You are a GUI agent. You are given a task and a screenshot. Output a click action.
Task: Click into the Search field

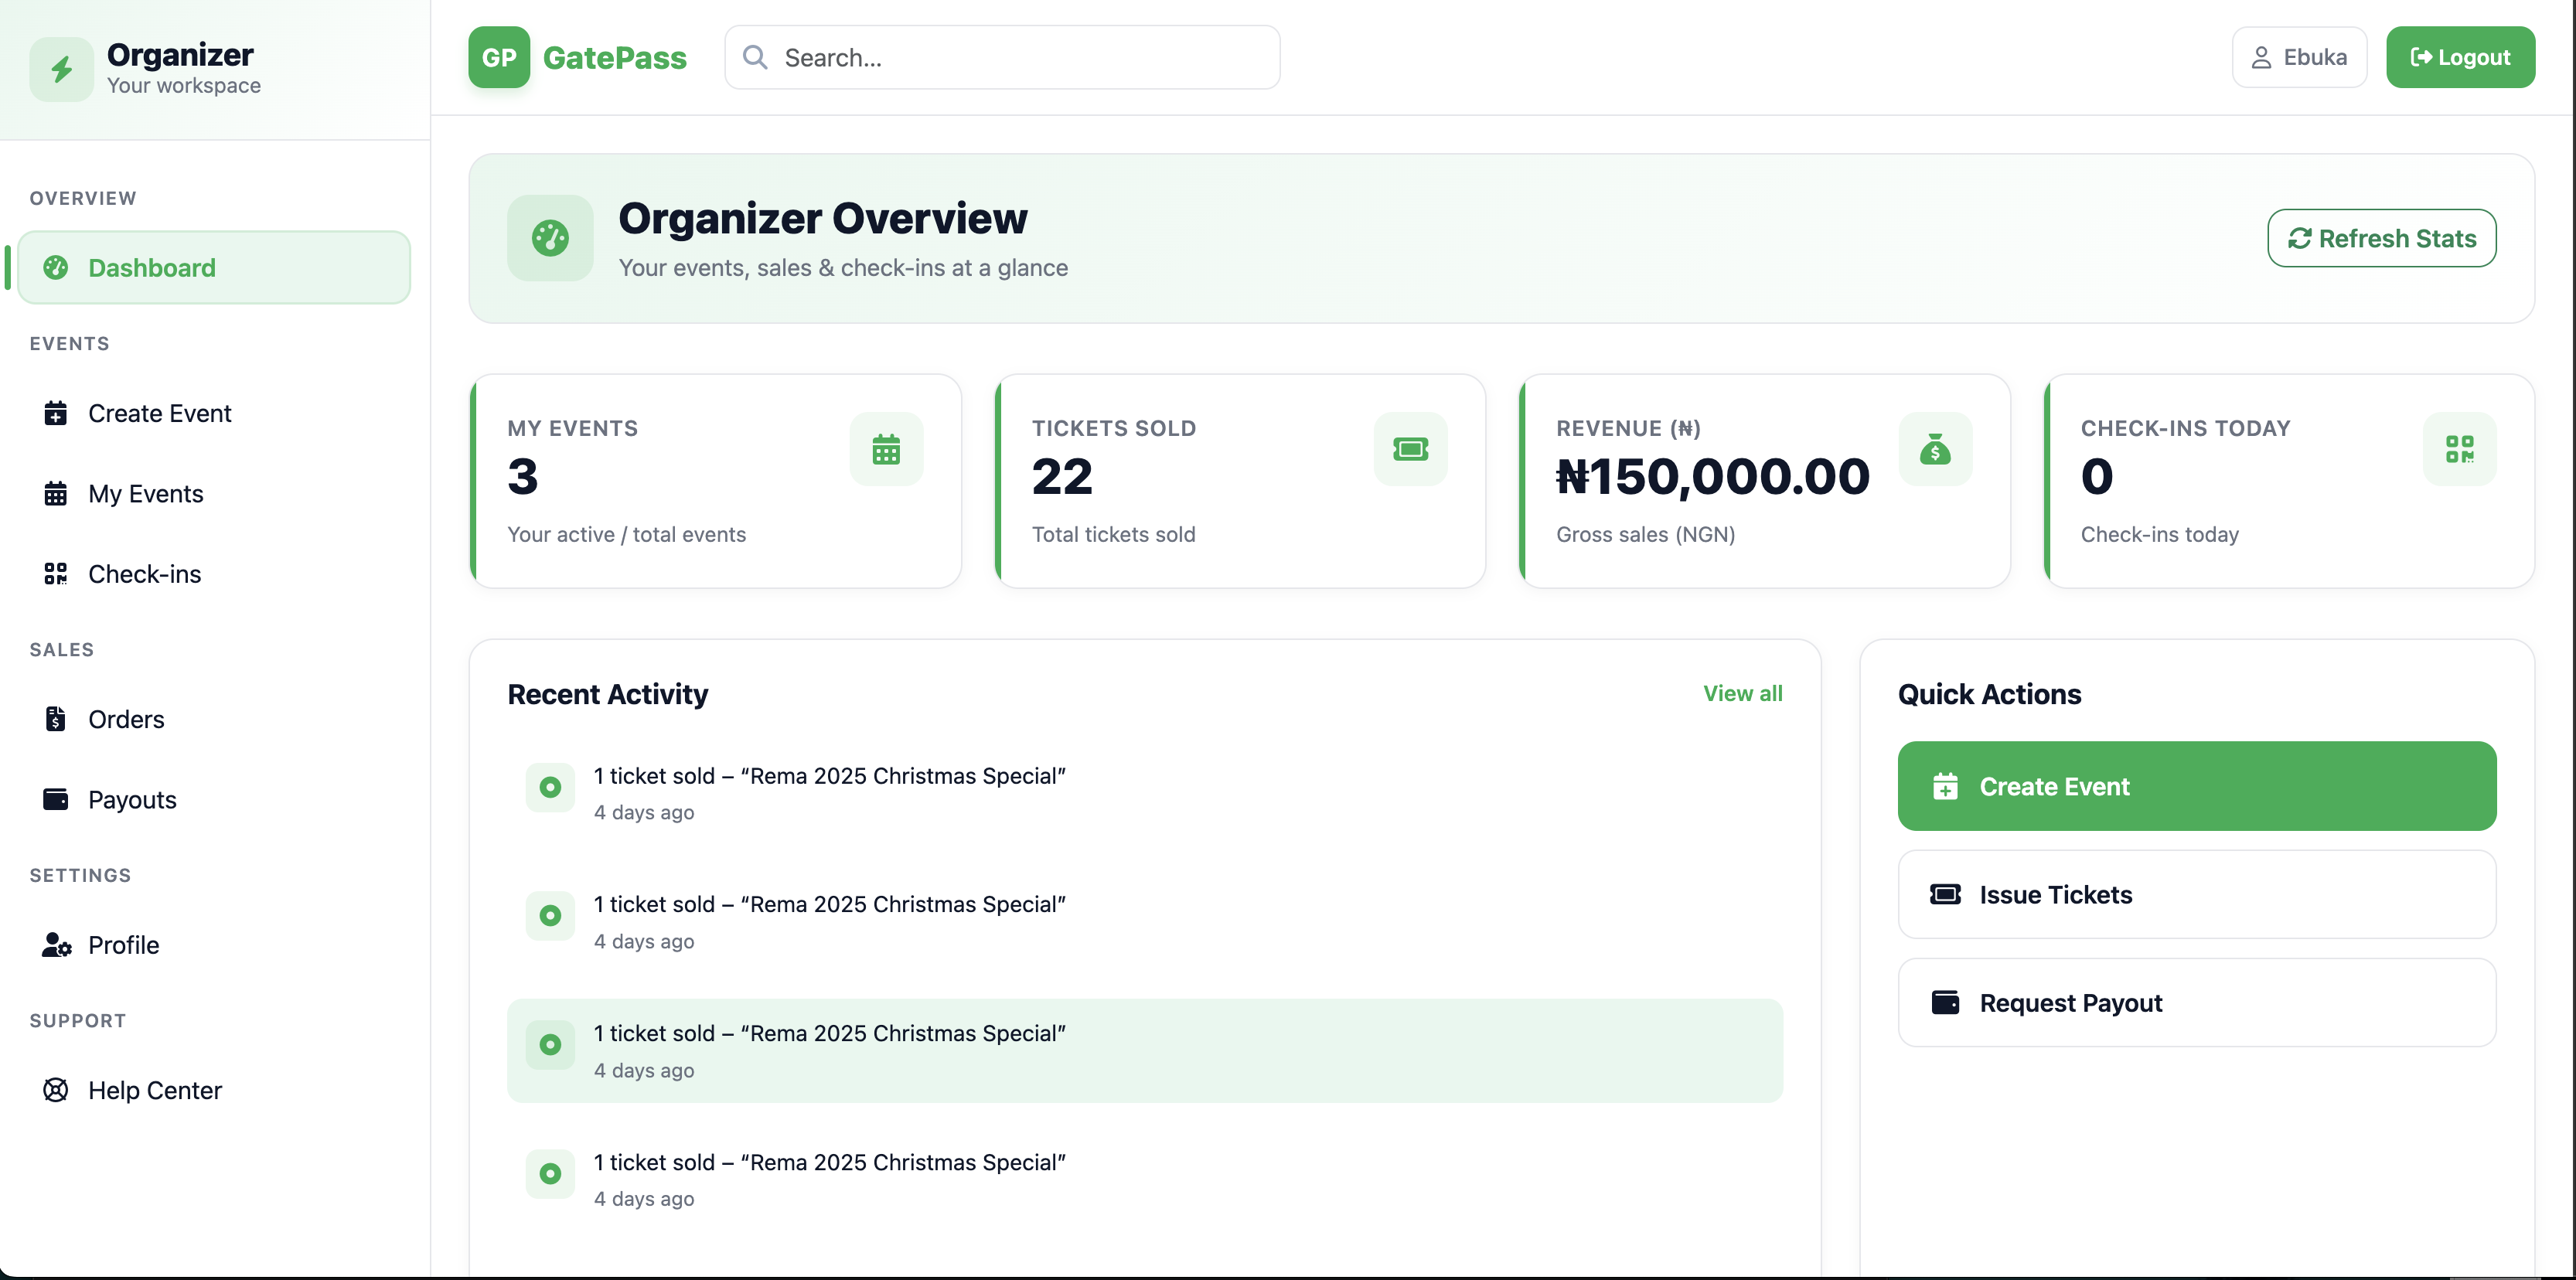[1020, 57]
